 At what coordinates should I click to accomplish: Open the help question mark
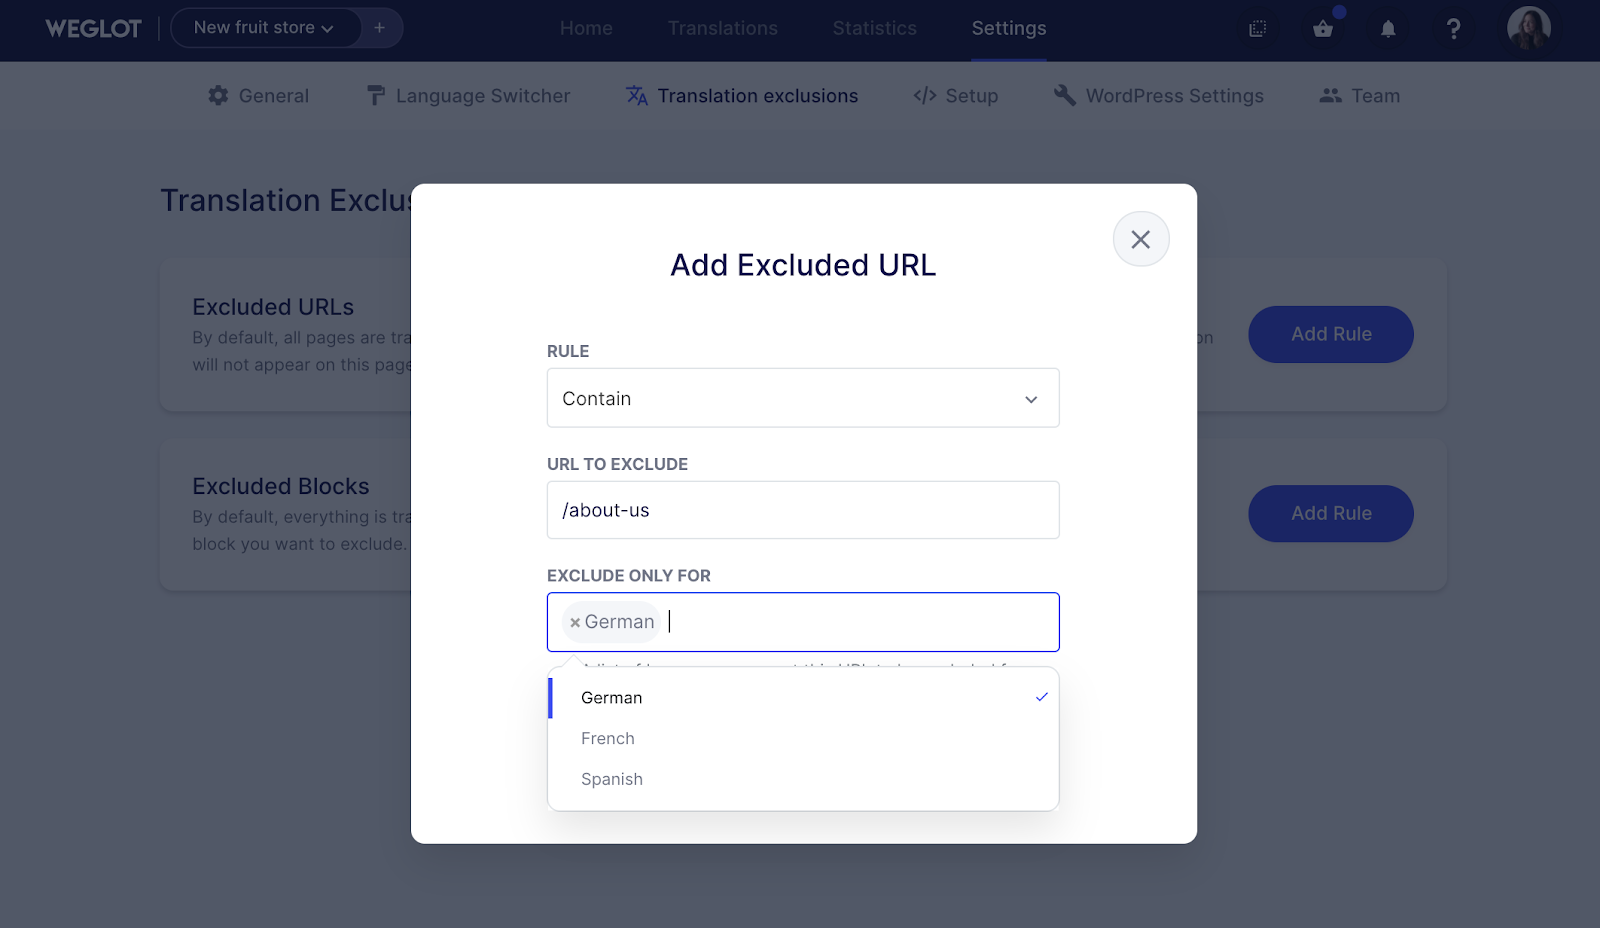pos(1454,29)
